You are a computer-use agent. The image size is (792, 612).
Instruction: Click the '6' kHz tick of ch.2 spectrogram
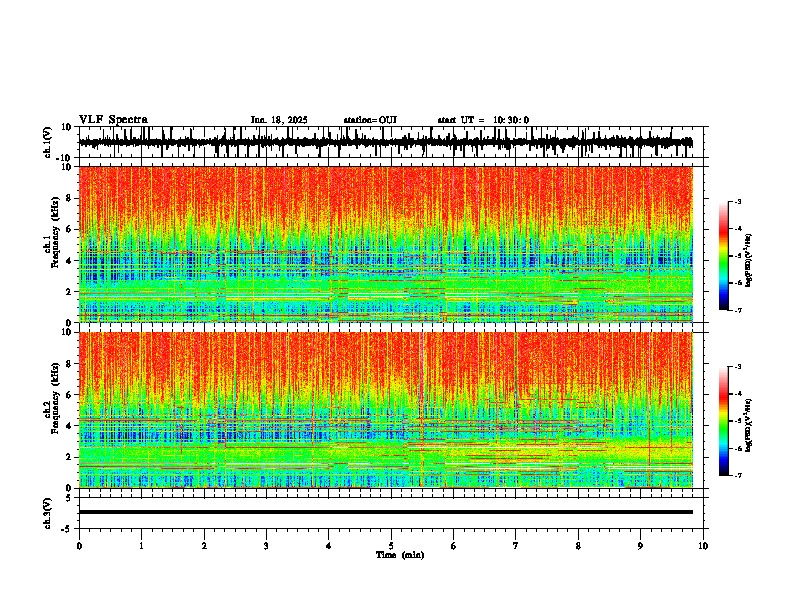coord(69,395)
